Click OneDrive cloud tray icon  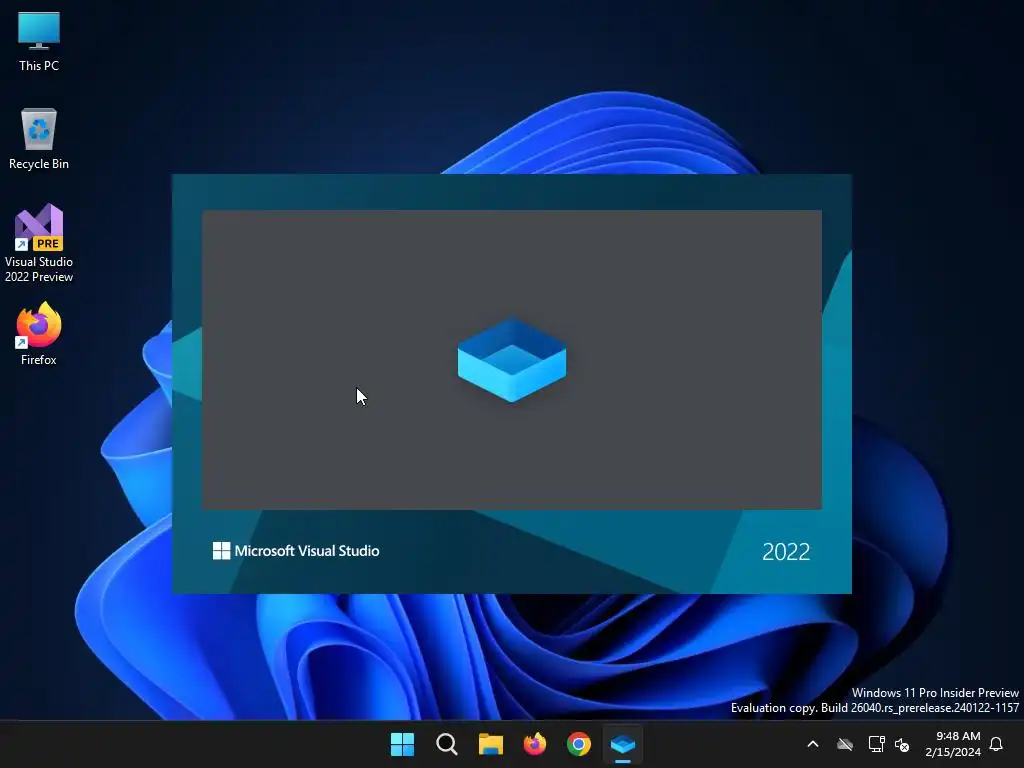(x=845, y=744)
